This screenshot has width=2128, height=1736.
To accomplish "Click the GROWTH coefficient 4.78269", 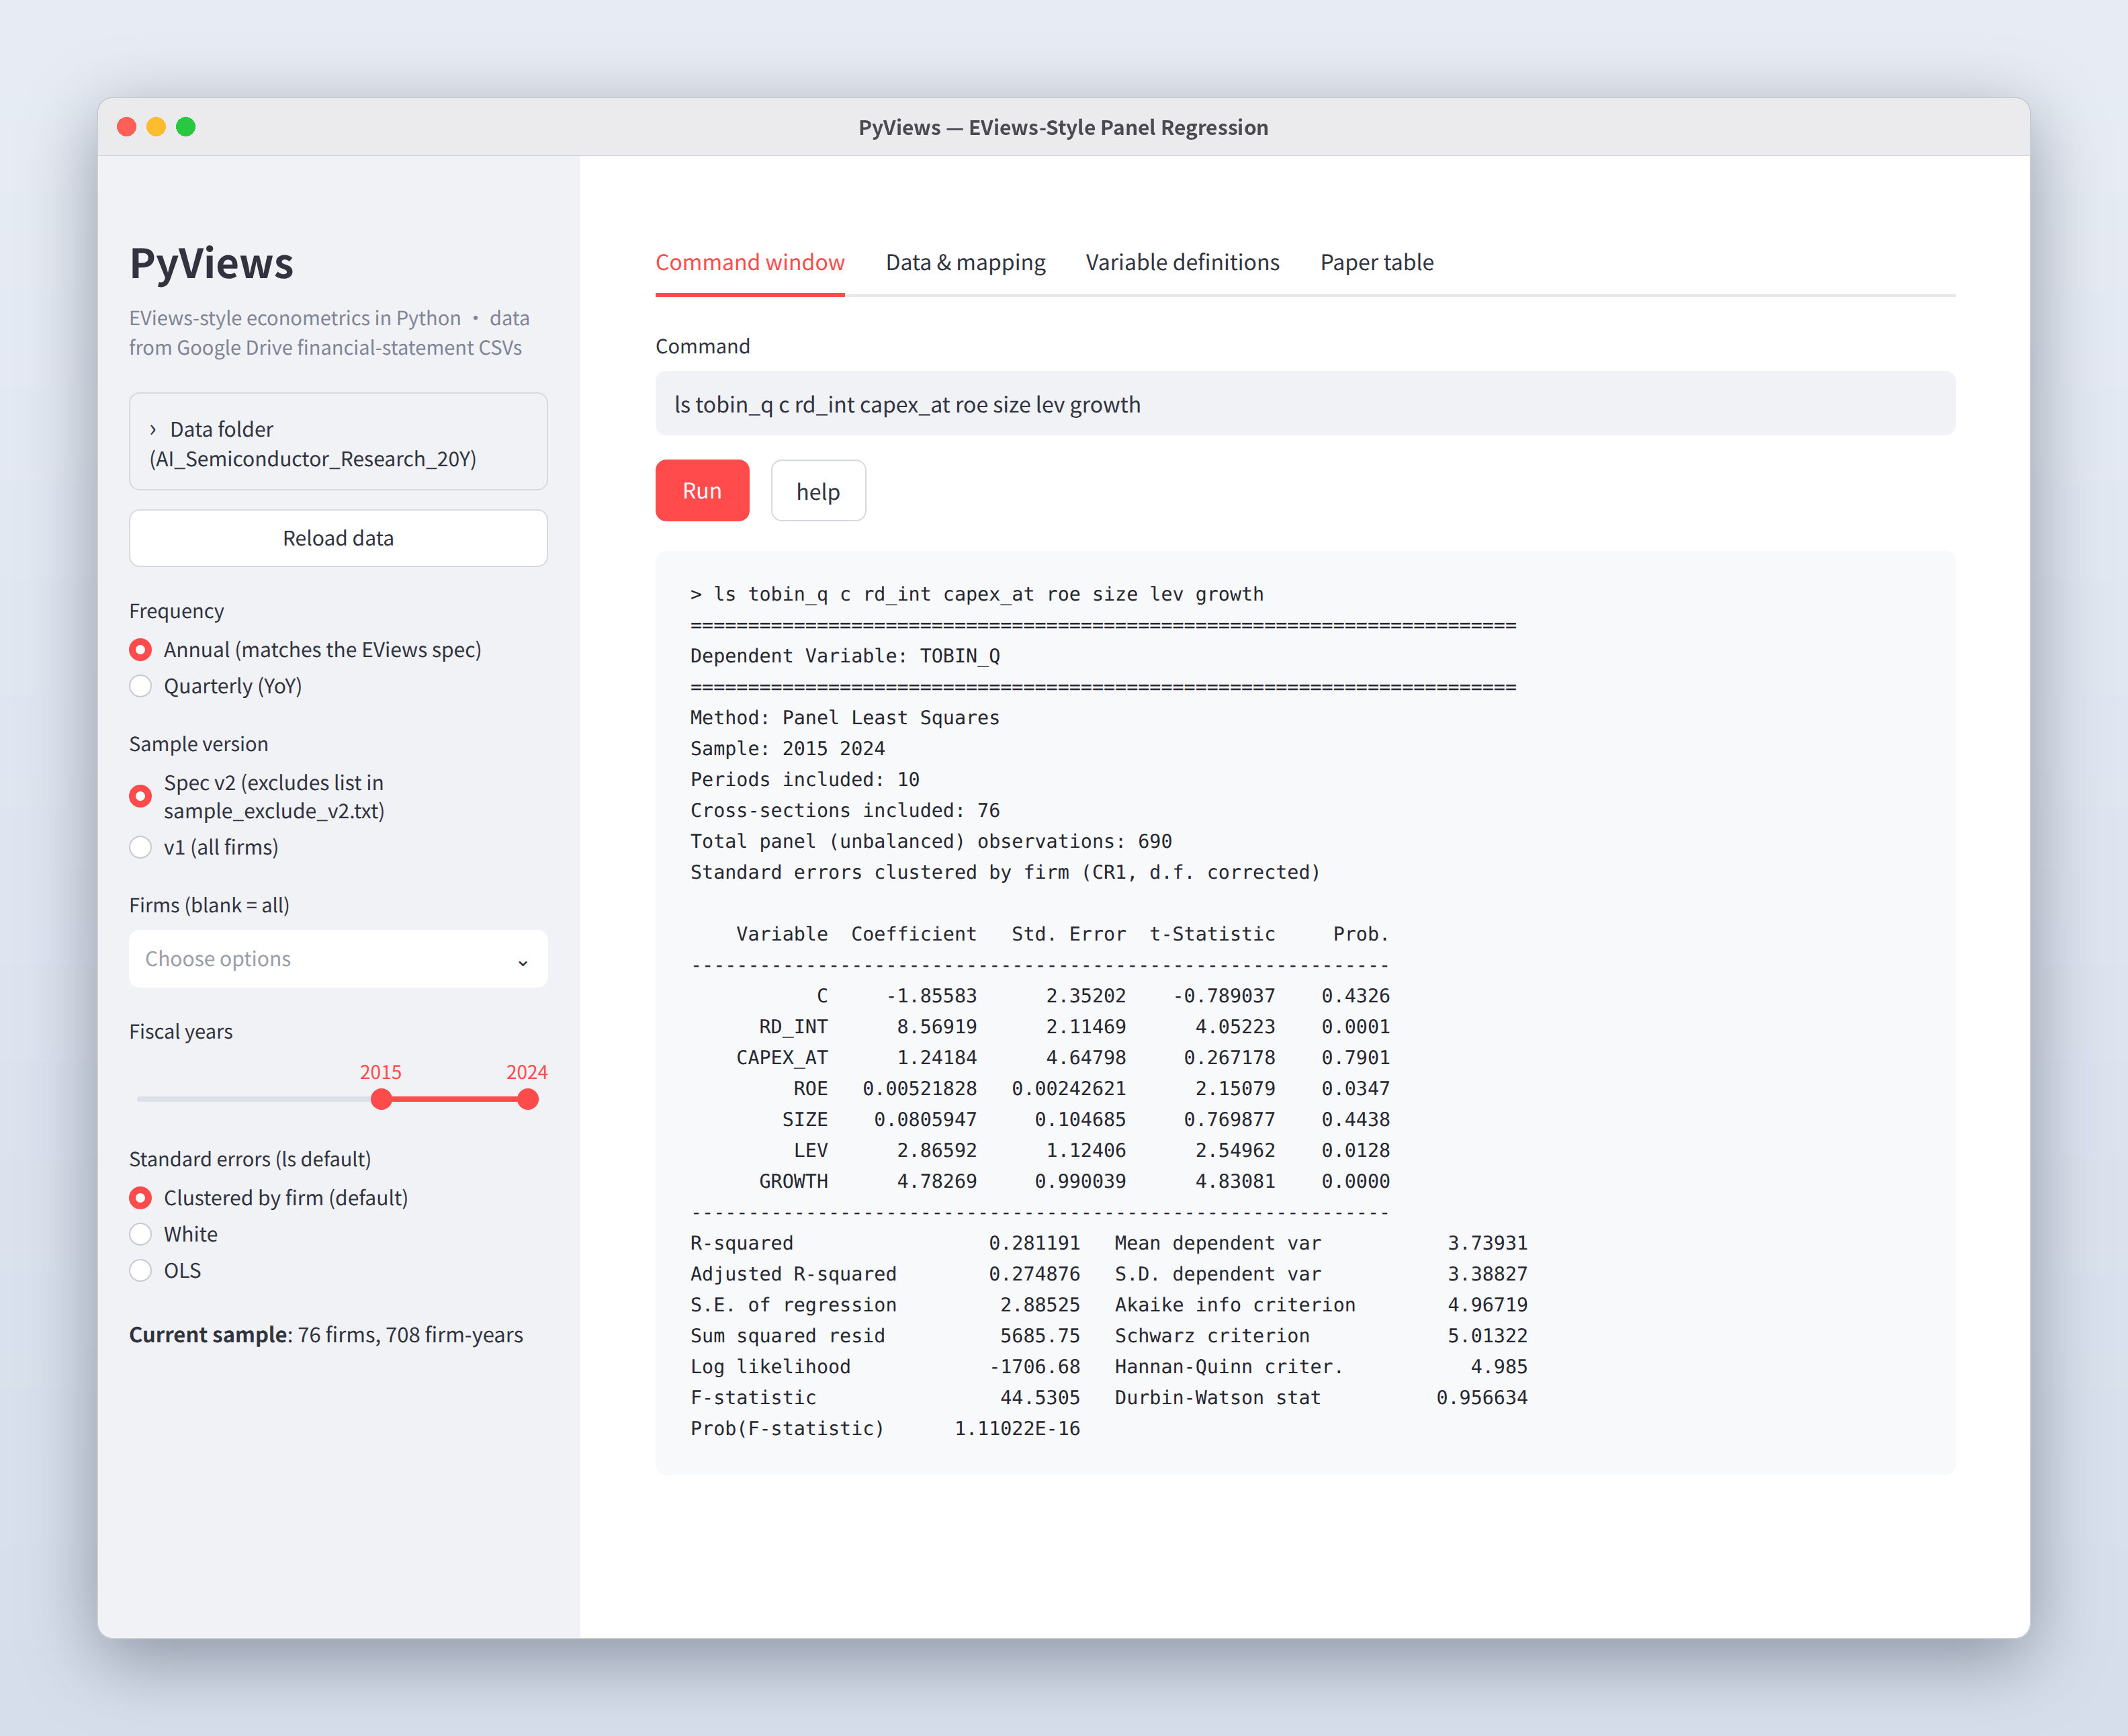I will [x=937, y=1181].
